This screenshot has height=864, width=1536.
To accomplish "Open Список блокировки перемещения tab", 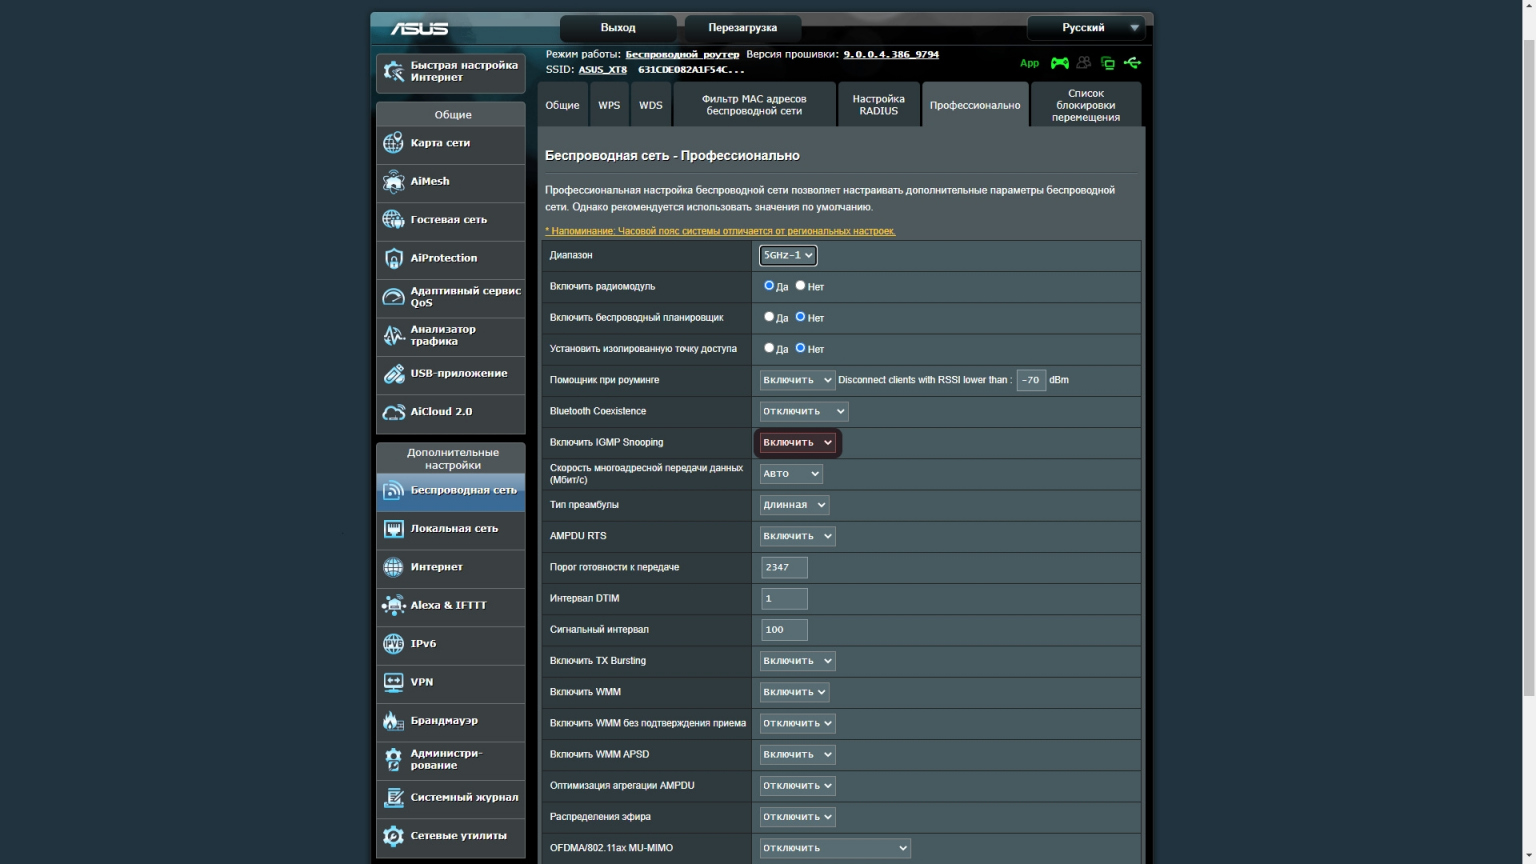I will (1086, 105).
